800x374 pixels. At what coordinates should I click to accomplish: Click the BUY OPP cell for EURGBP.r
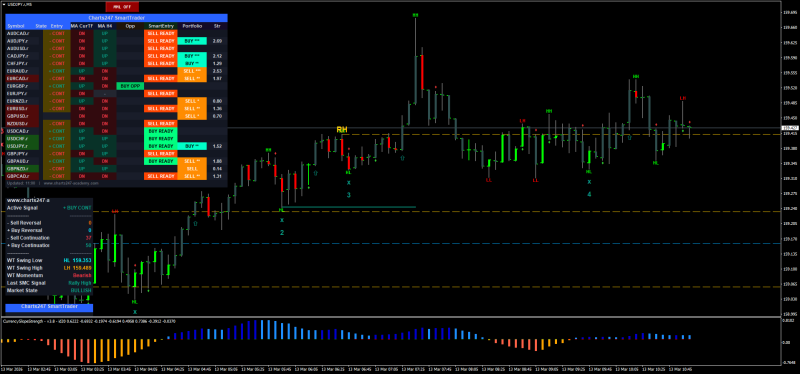pos(130,86)
